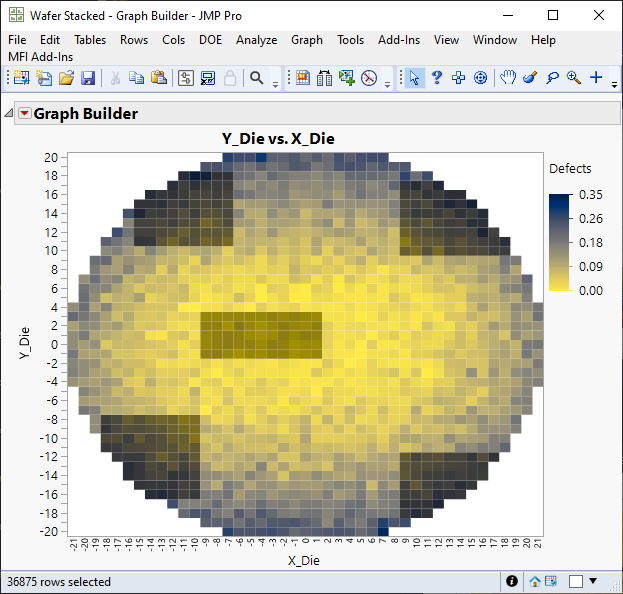Viewport: 623px width, 594px height.
Task: Expand the graph toolbar overflow arrow
Action: point(387,84)
